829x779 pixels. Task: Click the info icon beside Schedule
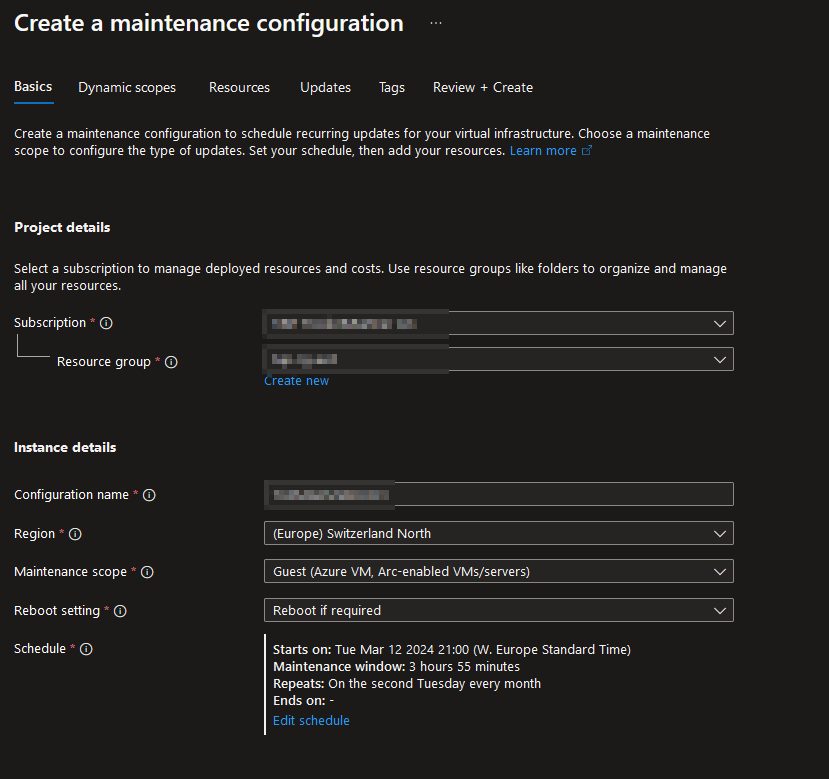86,649
